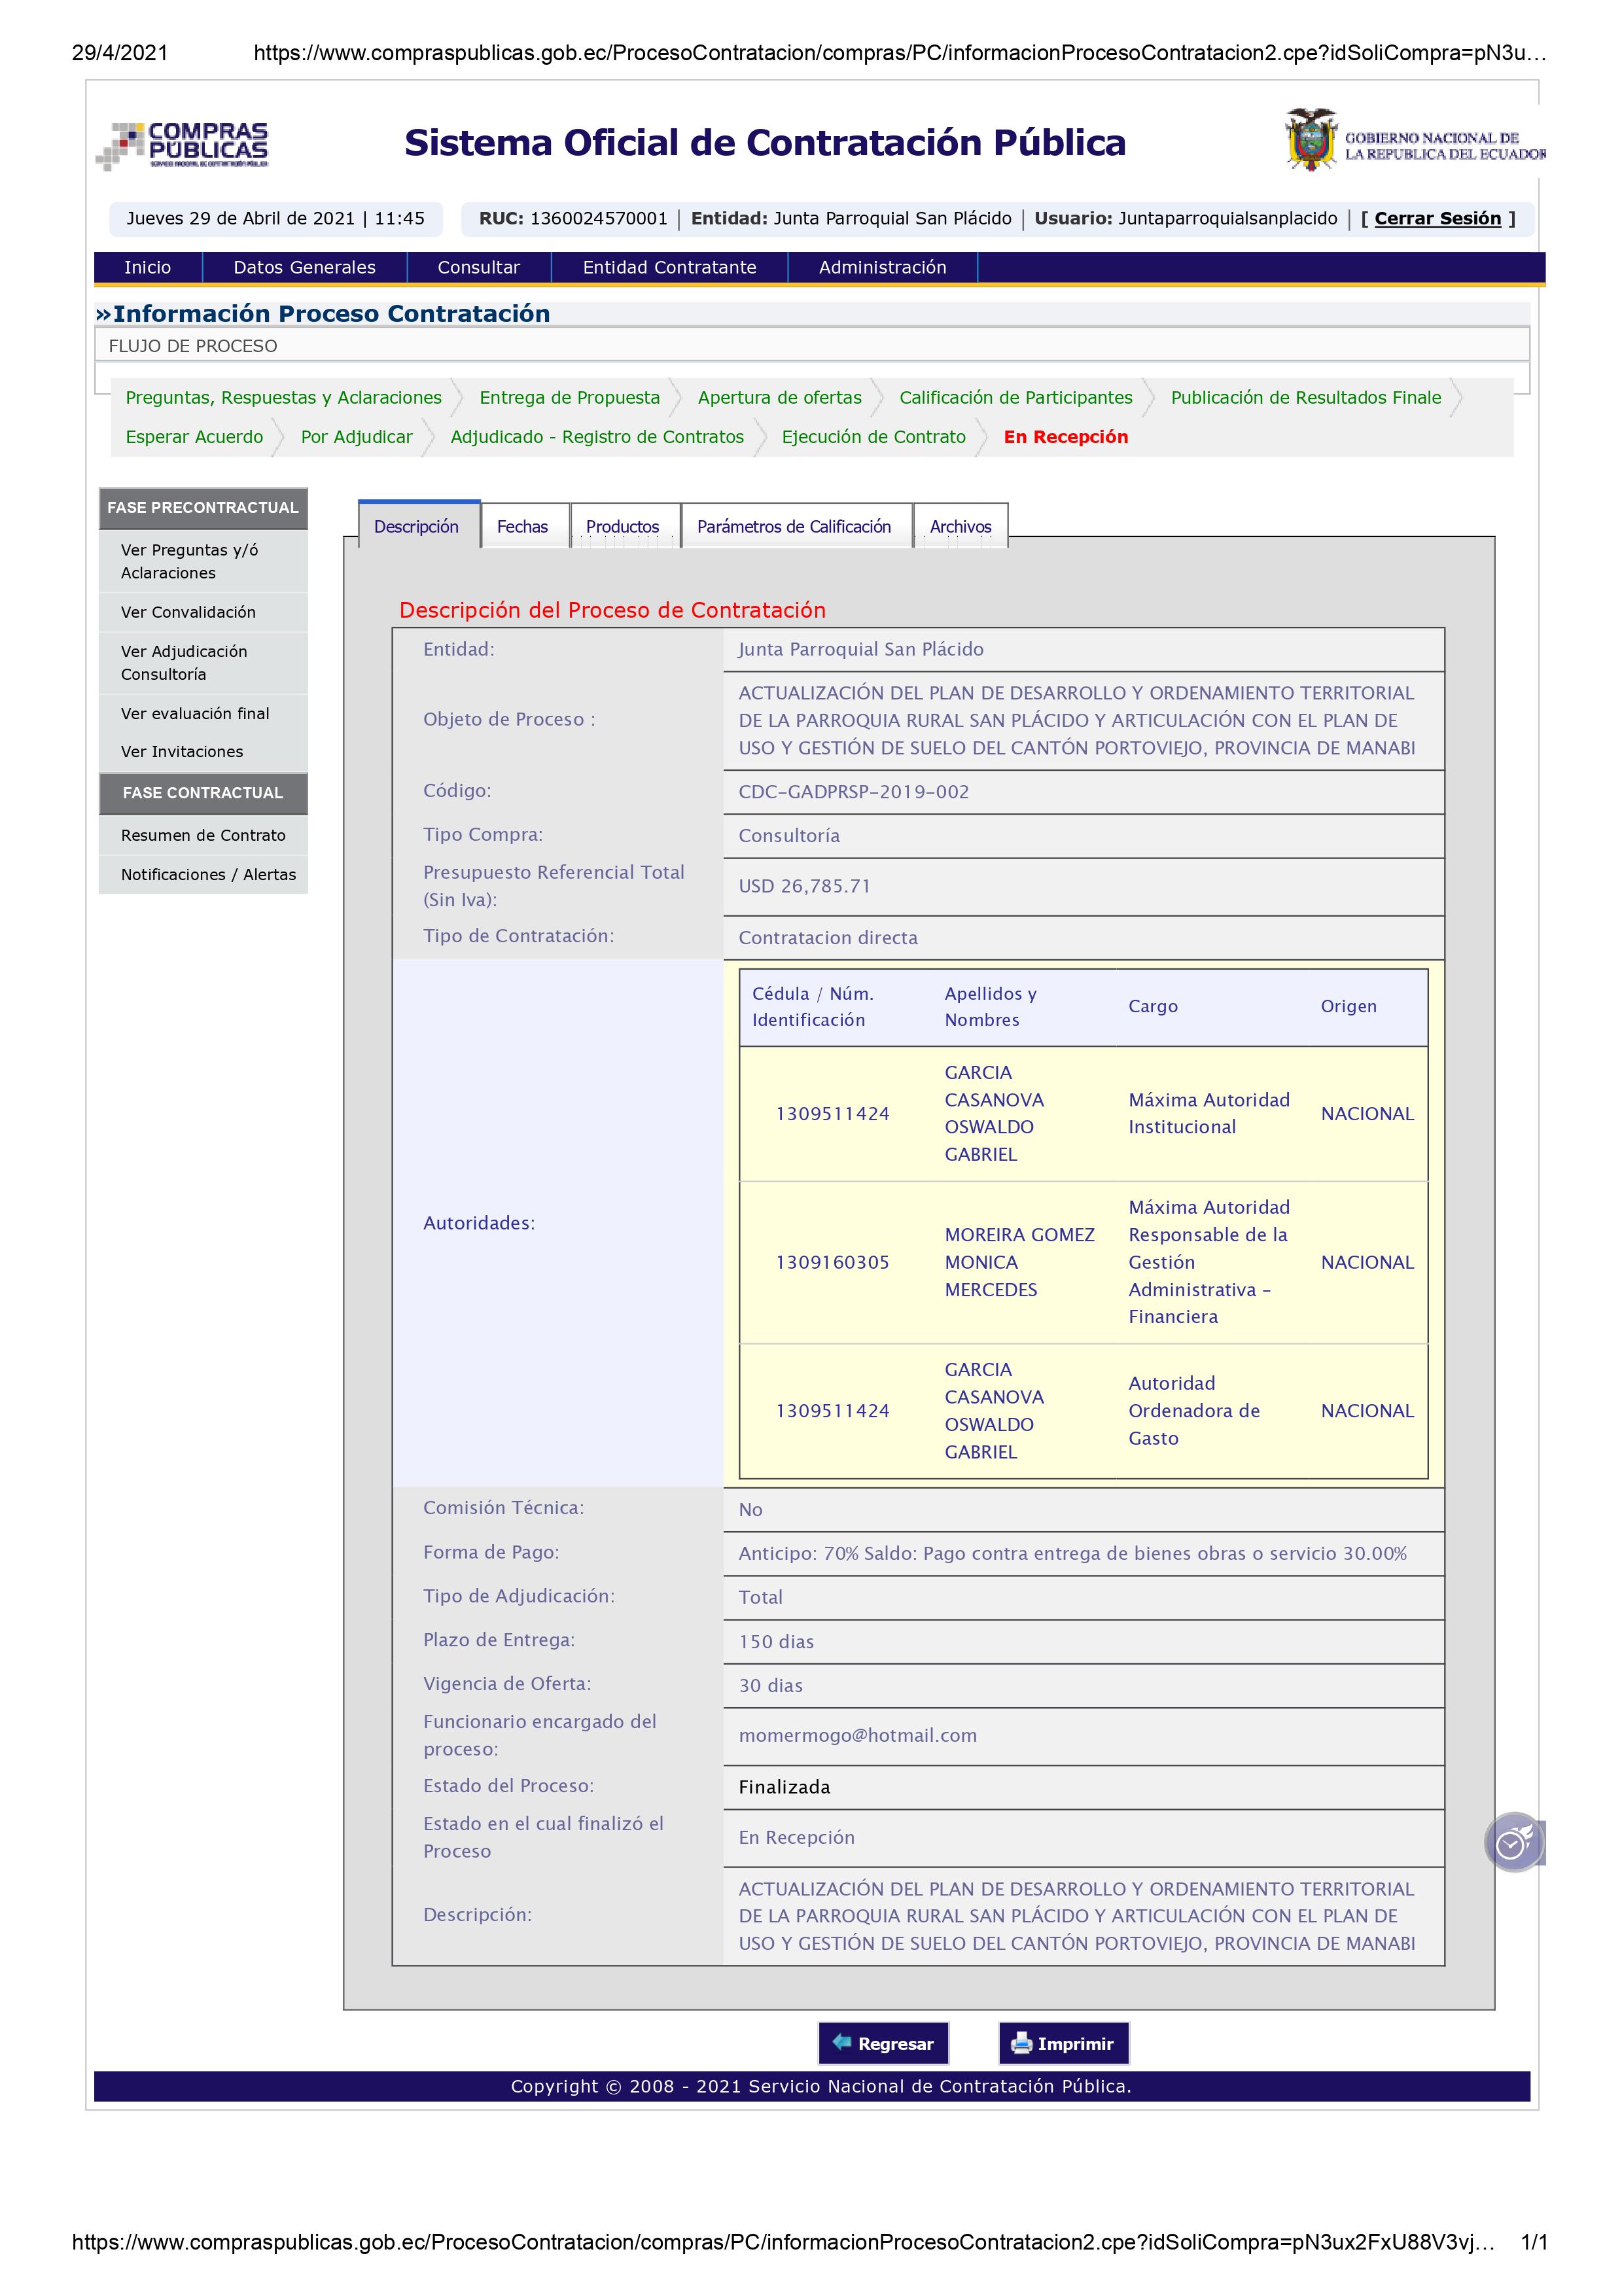This screenshot has width=1622, height=2296.
Task: Switch to the Archivos tab
Action: [960, 526]
